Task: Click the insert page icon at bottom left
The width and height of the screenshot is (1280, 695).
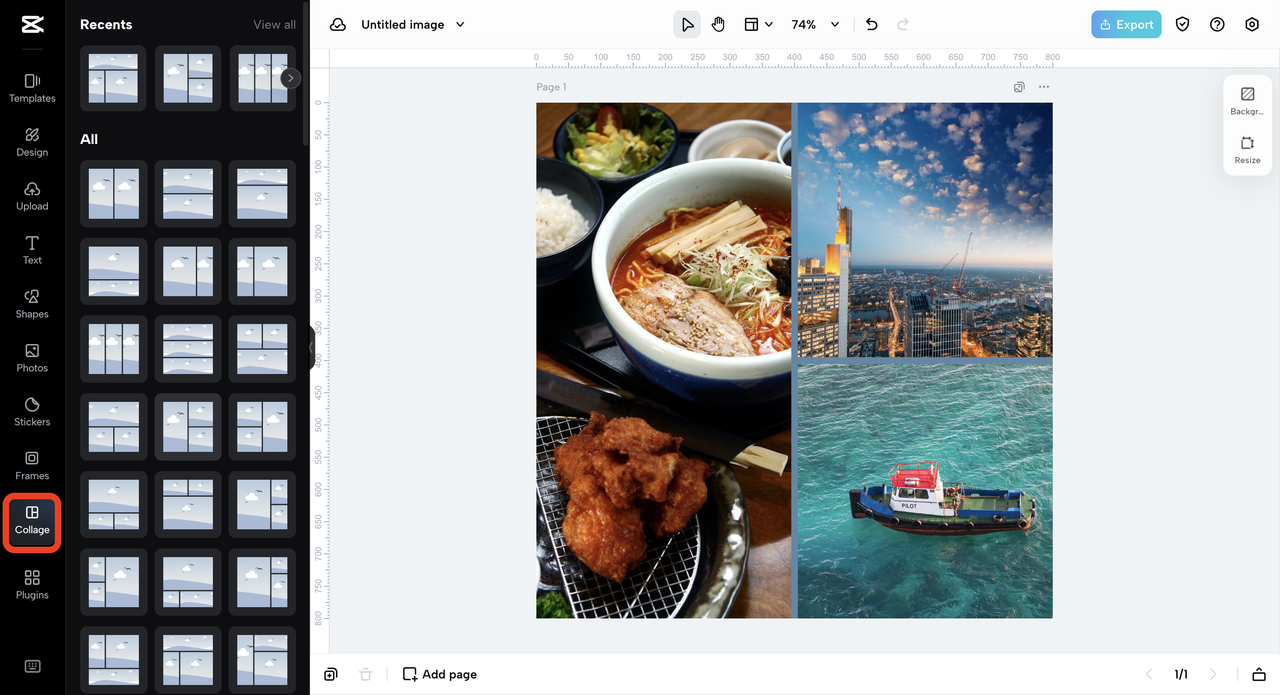Action: (331, 674)
